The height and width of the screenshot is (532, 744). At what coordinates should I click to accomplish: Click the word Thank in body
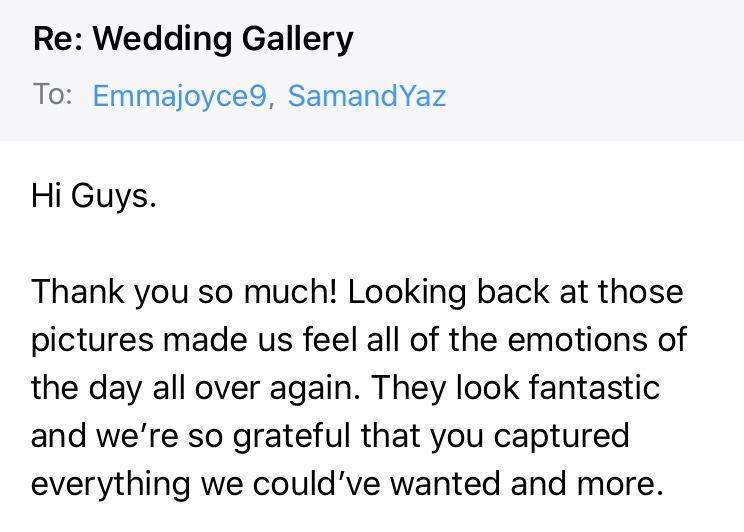pyautogui.click(x=78, y=291)
